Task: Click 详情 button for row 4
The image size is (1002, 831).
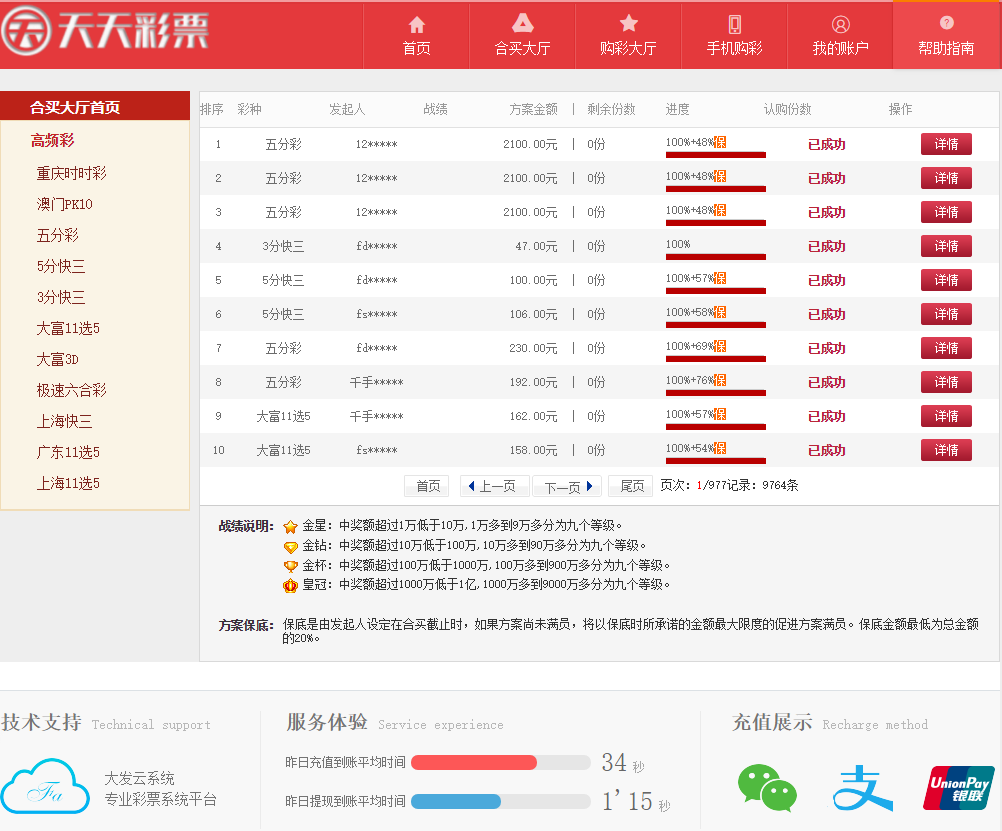Action: (946, 246)
